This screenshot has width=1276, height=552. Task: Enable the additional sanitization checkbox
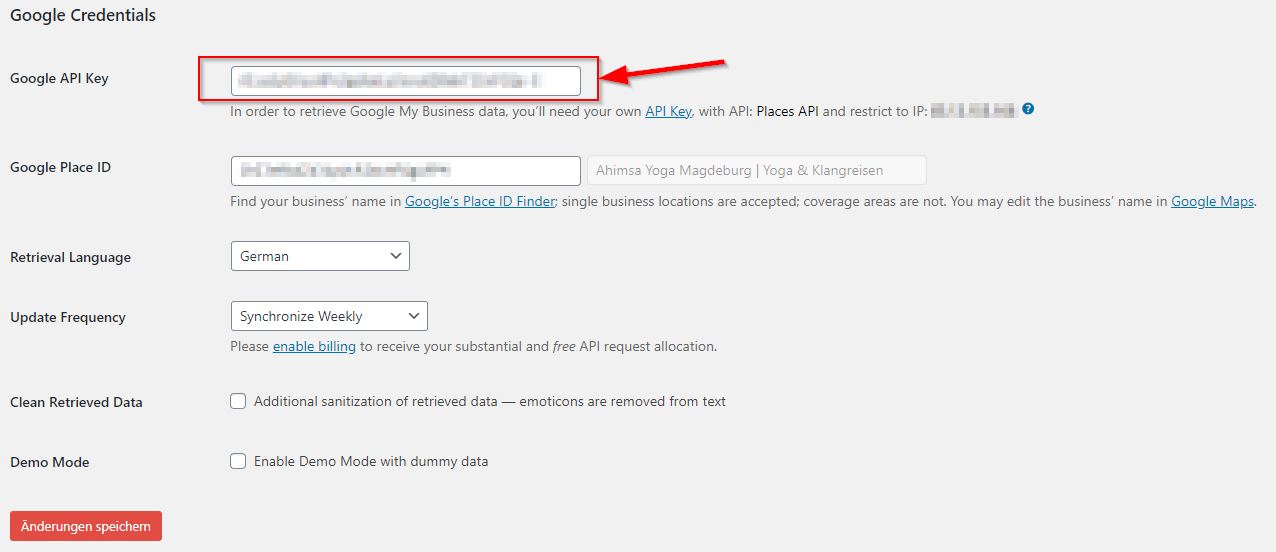click(238, 401)
